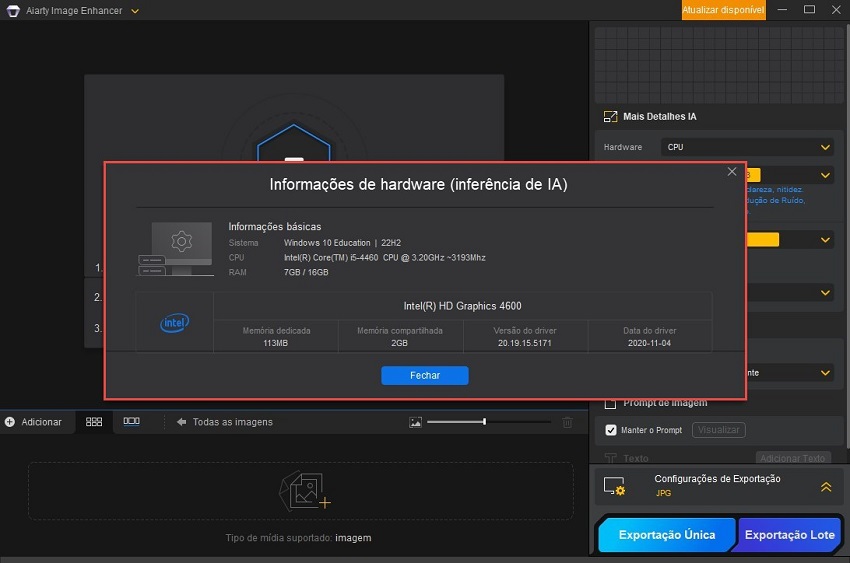The image size is (850, 563).
Task: Toggle the Prompt de imagem checkbox
Action: tap(610, 404)
